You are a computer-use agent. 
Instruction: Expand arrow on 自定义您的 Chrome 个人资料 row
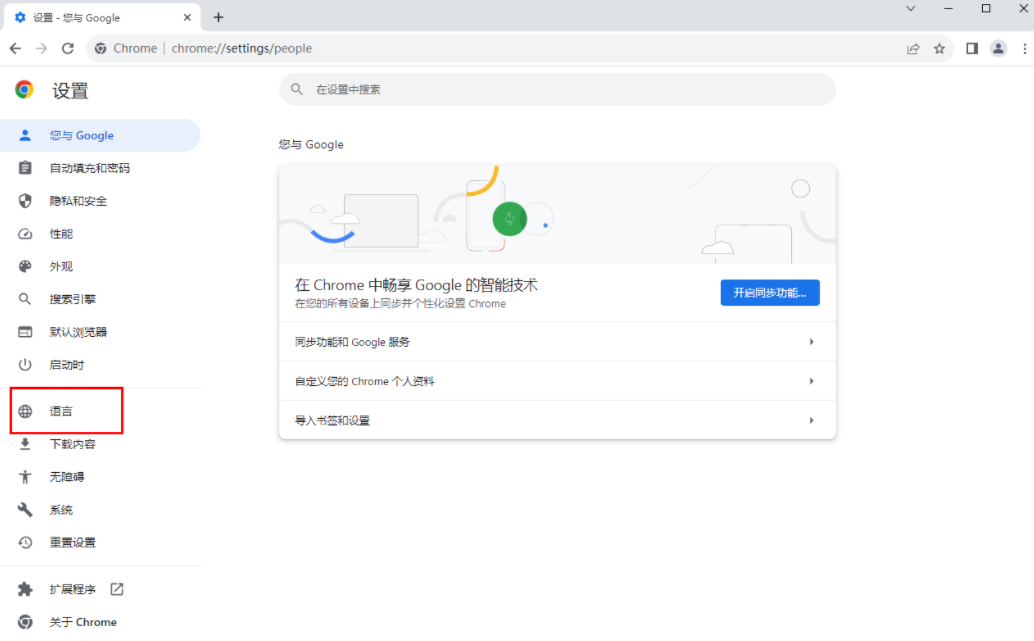pos(812,381)
